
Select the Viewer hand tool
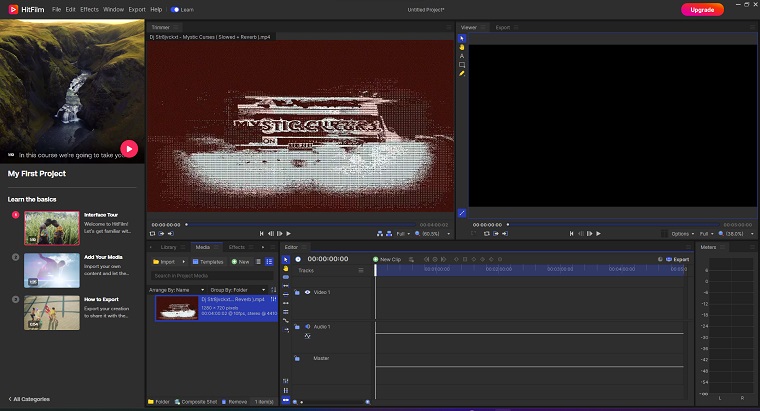462,47
